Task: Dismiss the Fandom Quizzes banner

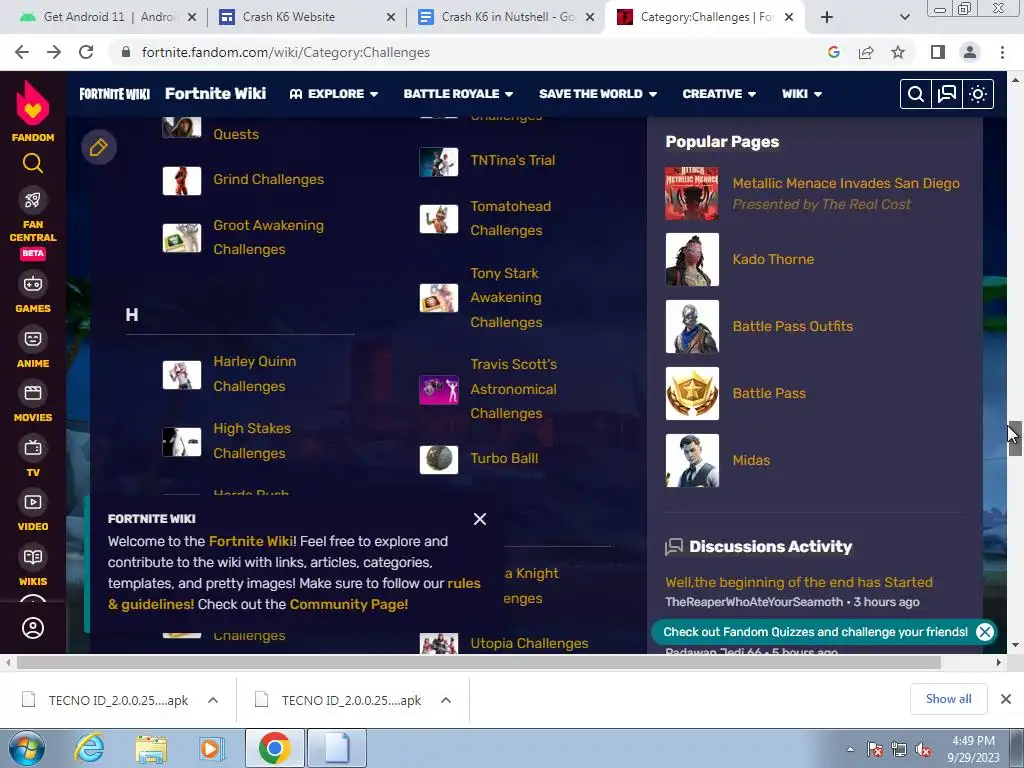Action: click(x=985, y=632)
